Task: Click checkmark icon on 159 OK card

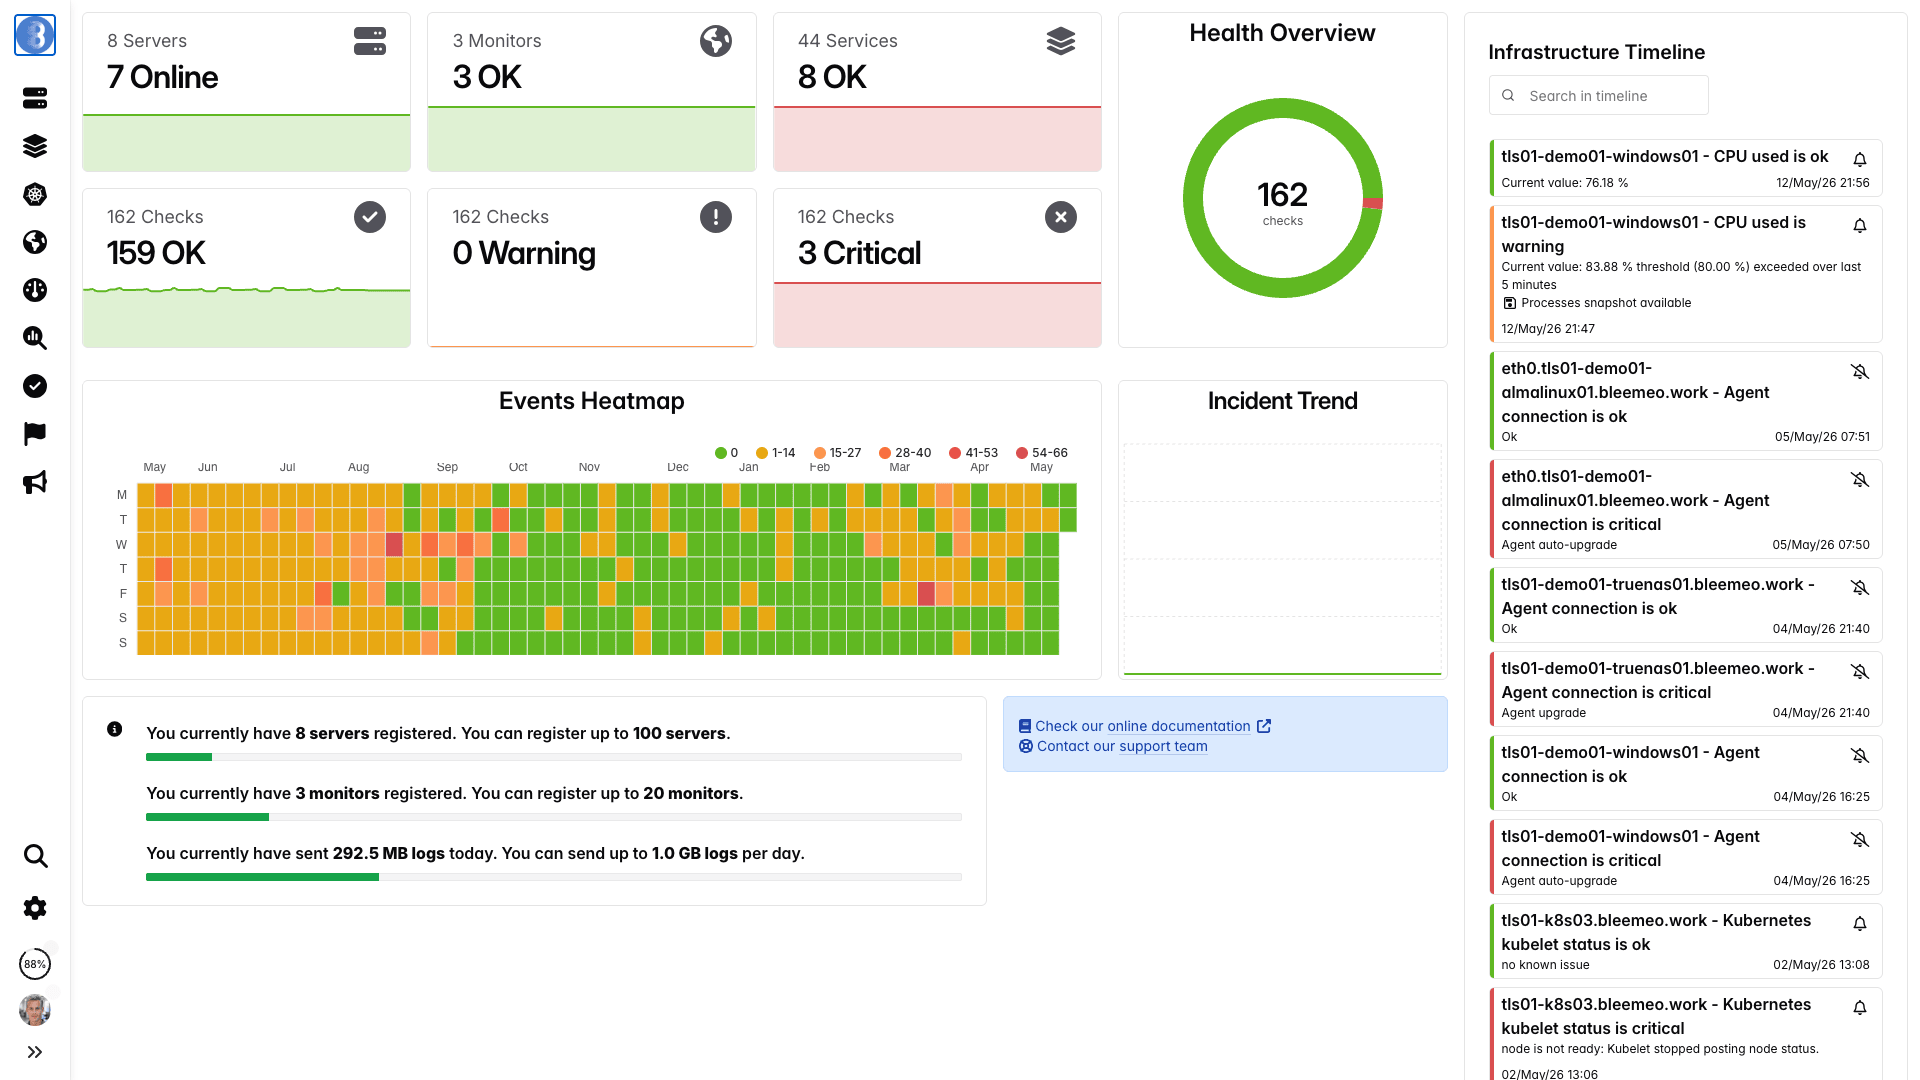Action: pos(370,217)
